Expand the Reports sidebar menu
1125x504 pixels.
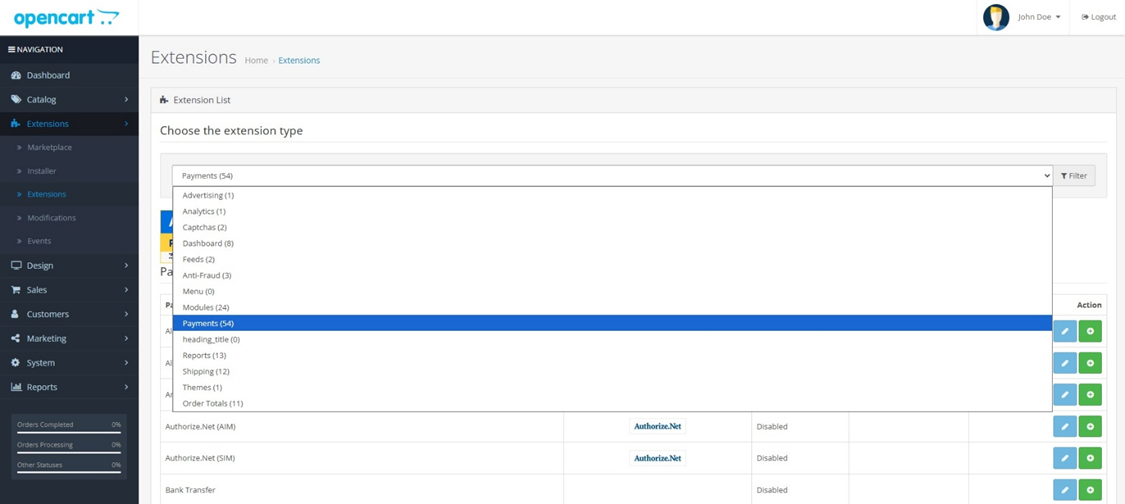click(x=69, y=387)
